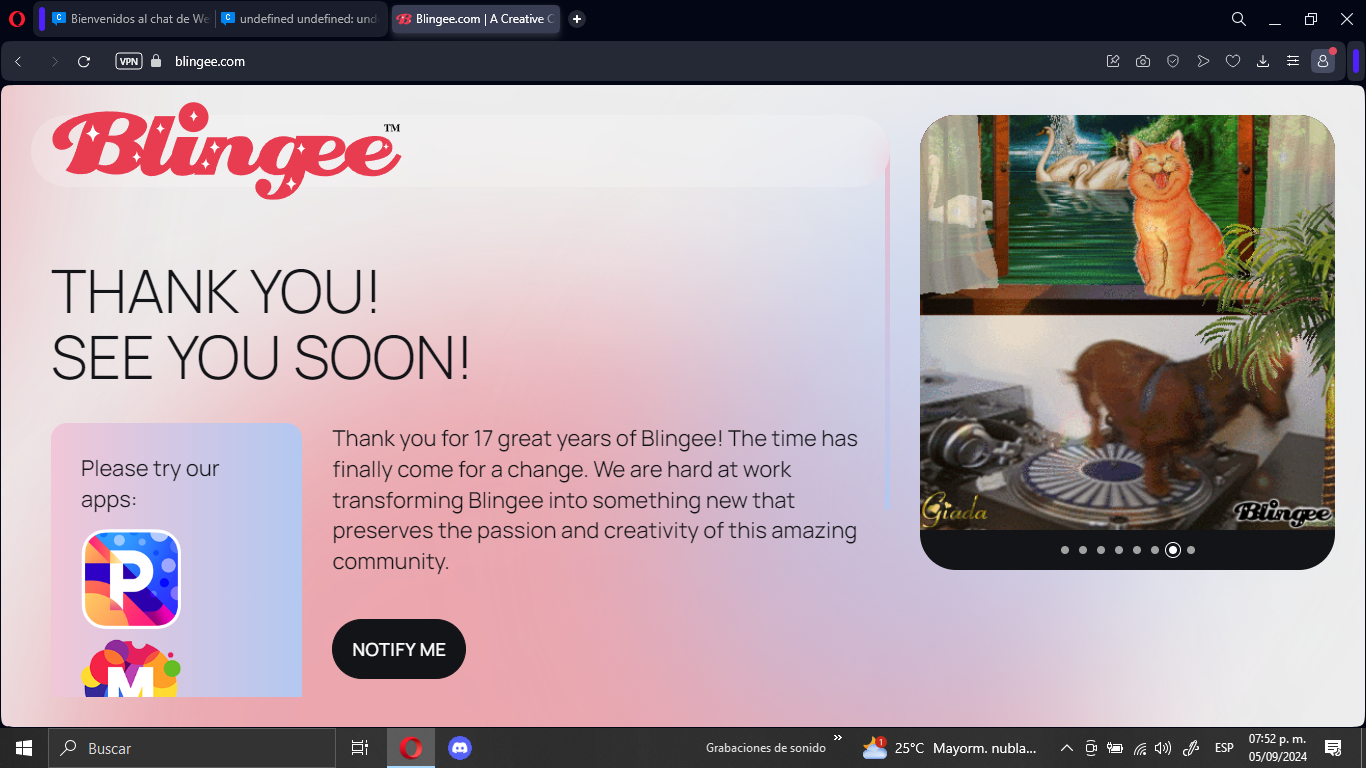Click the NOTIFY ME button

tap(399, 649)
